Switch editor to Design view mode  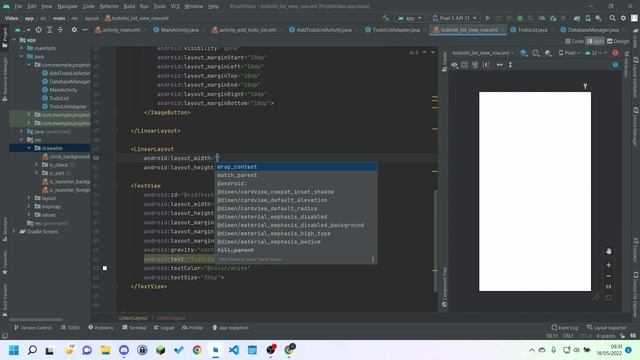618,41
